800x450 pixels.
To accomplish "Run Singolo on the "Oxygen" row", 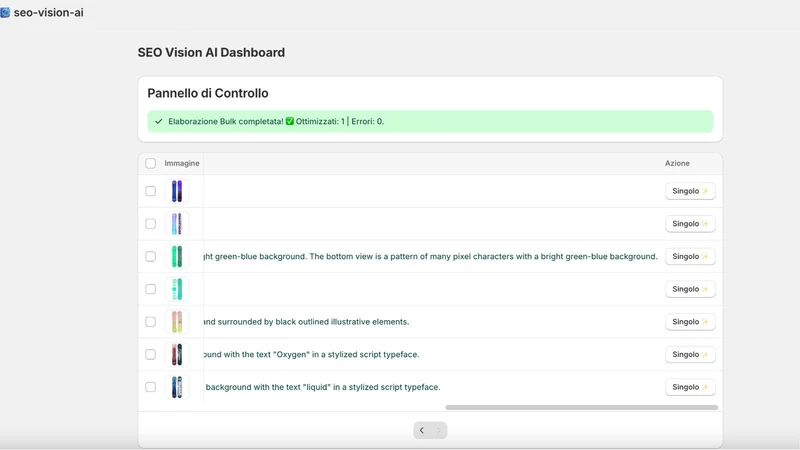I will pyautogui.click(x=690, y=354).
